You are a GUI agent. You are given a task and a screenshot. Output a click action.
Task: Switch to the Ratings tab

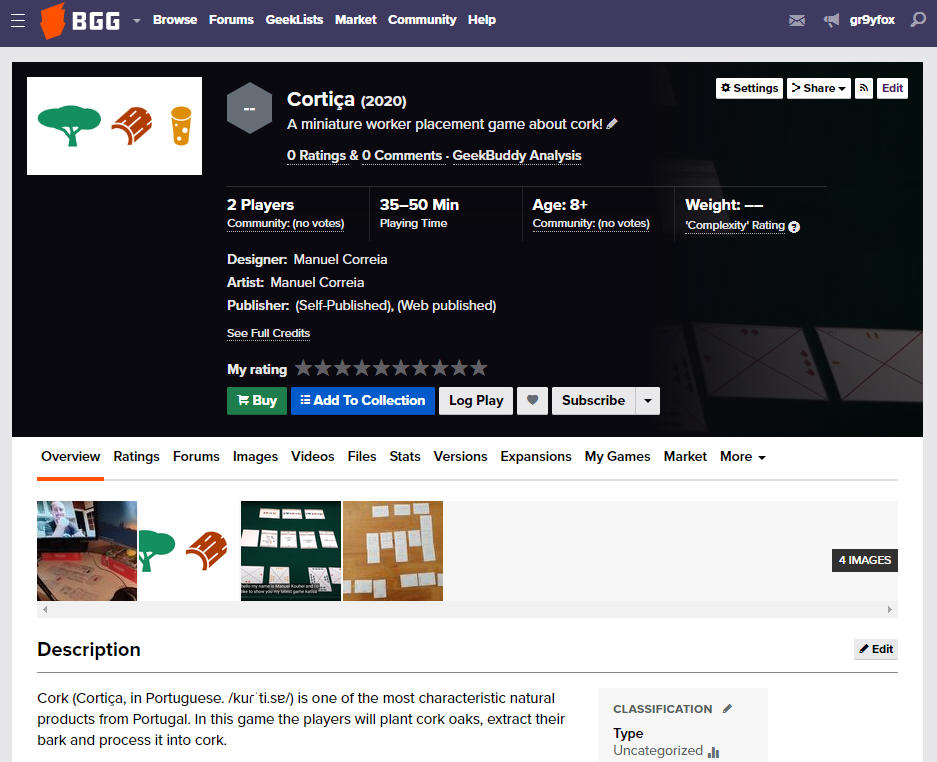point(137,457)
